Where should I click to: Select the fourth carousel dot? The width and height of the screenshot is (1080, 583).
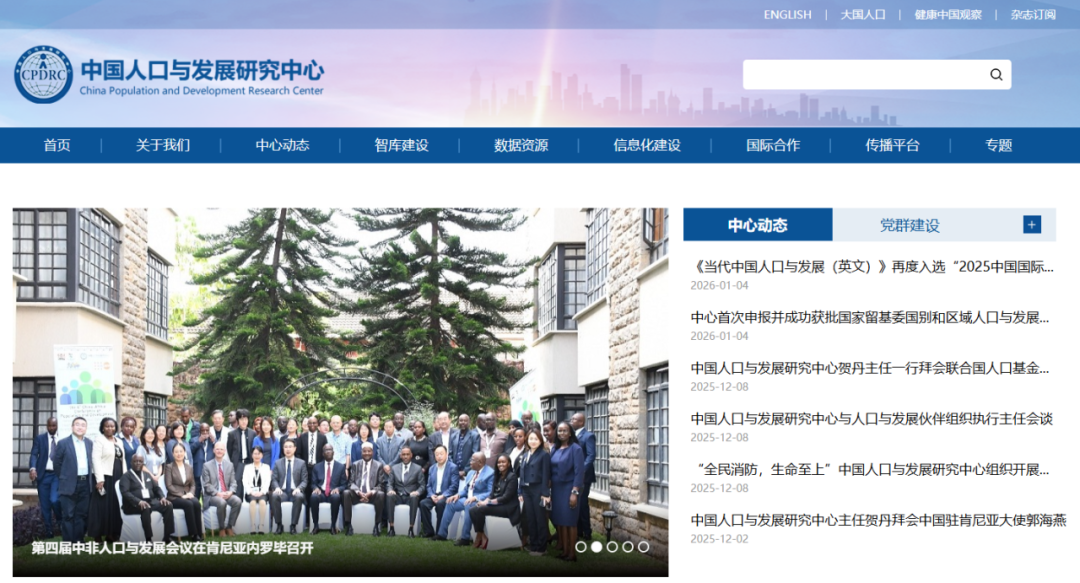[628, 547]
